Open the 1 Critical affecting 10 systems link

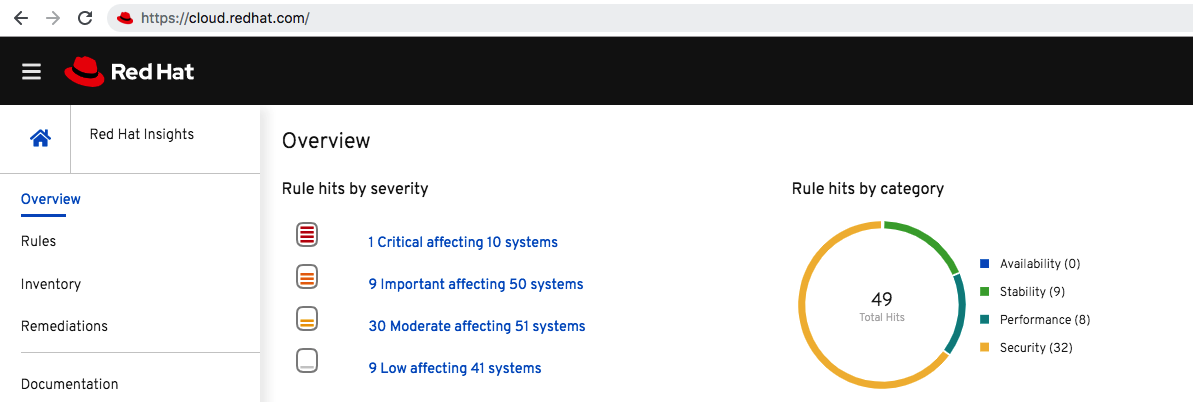pyautogui.click(x=463, y=242)
